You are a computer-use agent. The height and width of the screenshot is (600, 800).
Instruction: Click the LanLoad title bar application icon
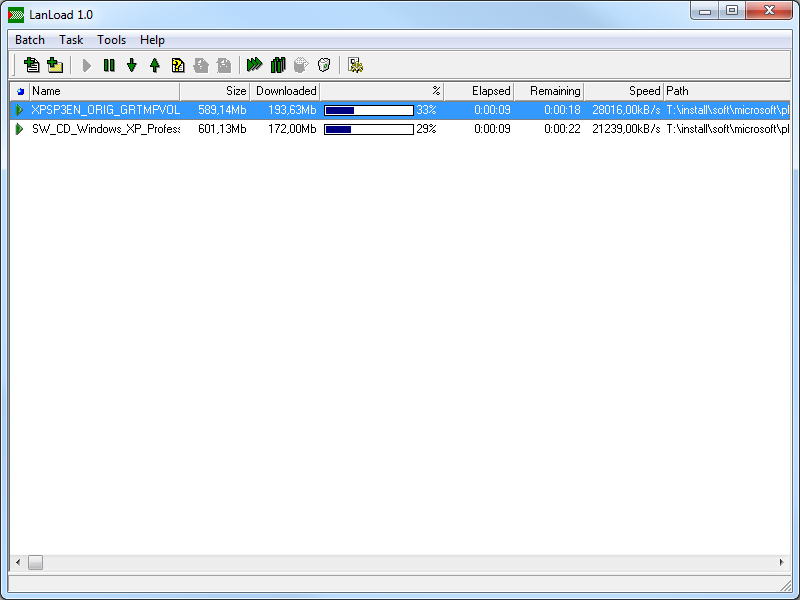(16, 15)
